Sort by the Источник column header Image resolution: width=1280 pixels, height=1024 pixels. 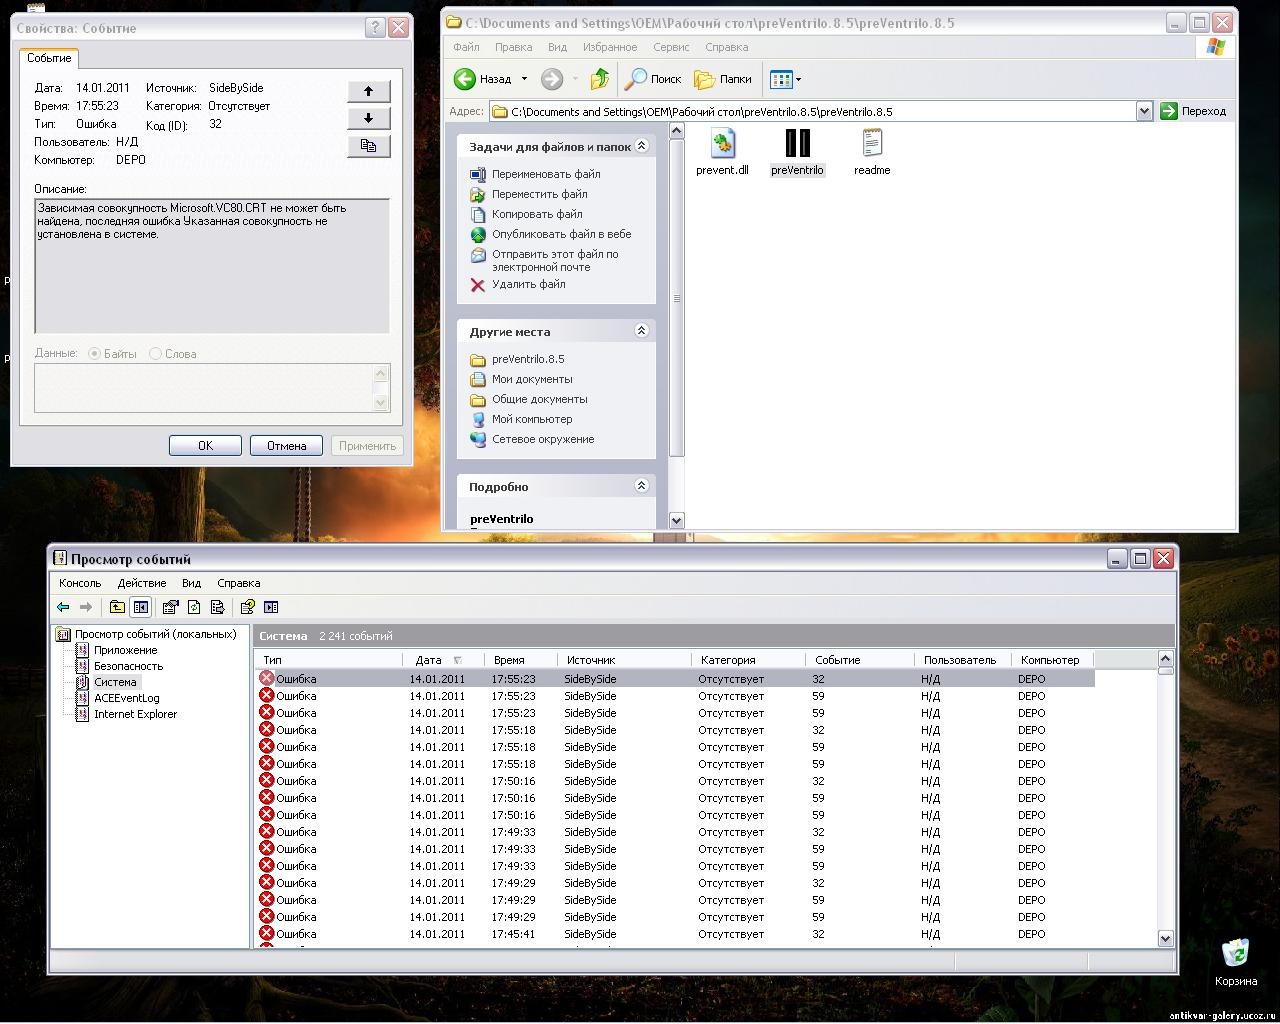[x=625, y=660]
